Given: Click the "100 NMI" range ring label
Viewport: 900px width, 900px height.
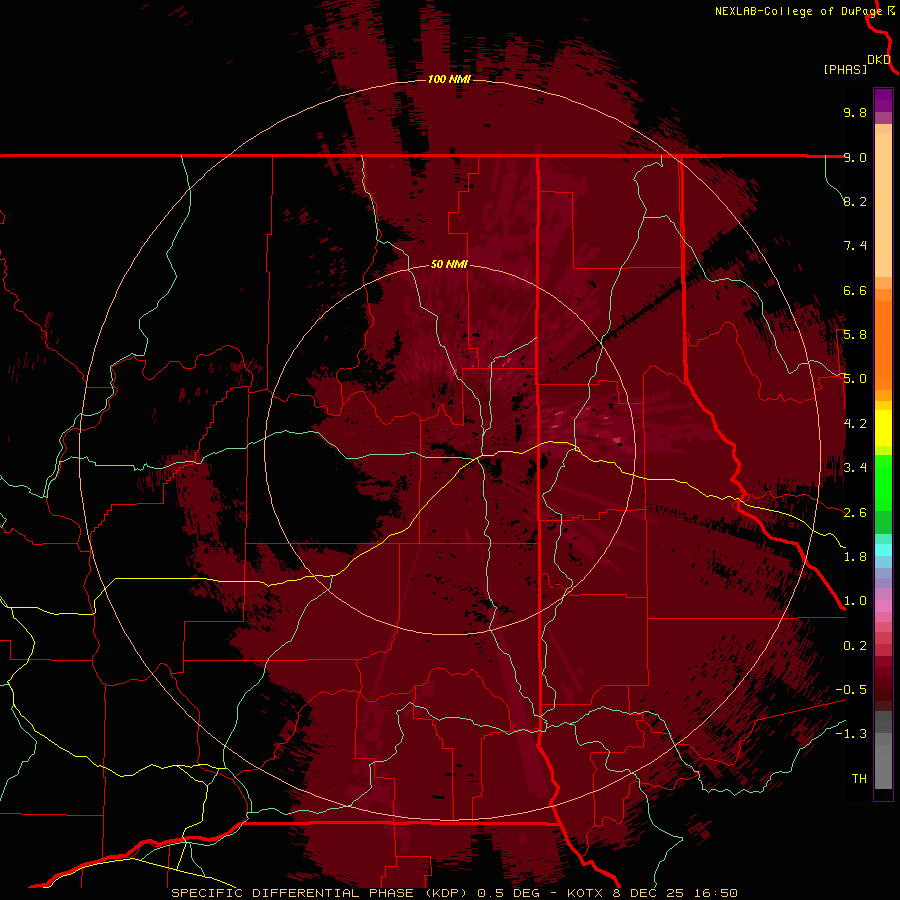Looking at the screenshot, I should point(449,79).
